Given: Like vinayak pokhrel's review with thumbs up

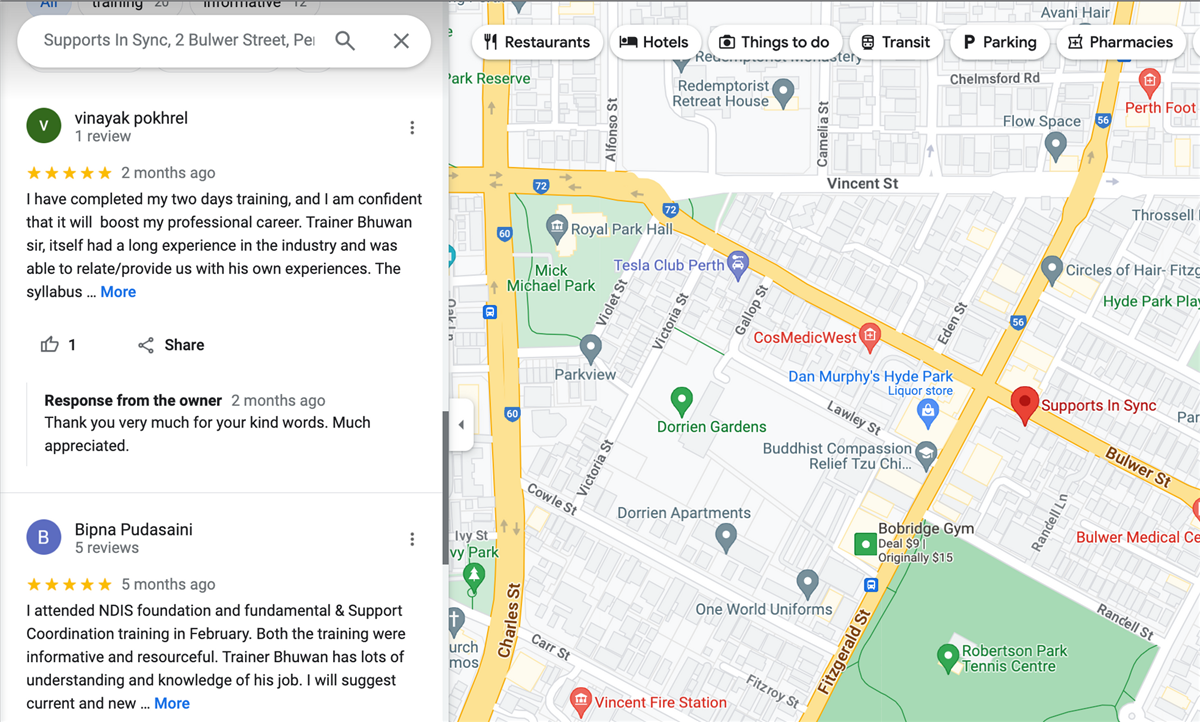Looking at the screenshot, I should click(50, 345).
